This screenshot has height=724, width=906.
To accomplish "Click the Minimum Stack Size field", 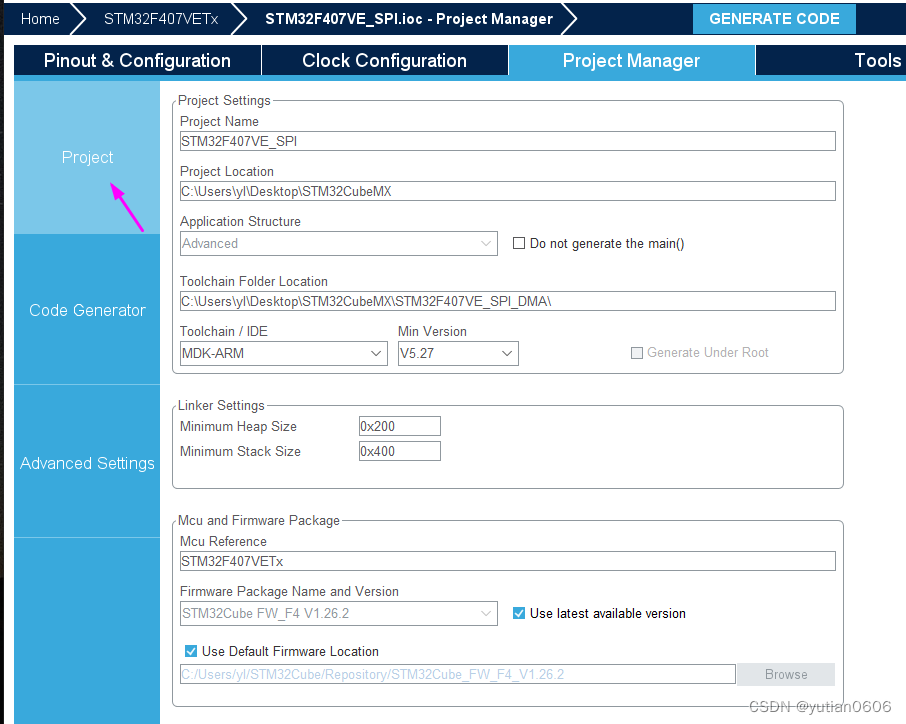I will (x=400, y=451).
